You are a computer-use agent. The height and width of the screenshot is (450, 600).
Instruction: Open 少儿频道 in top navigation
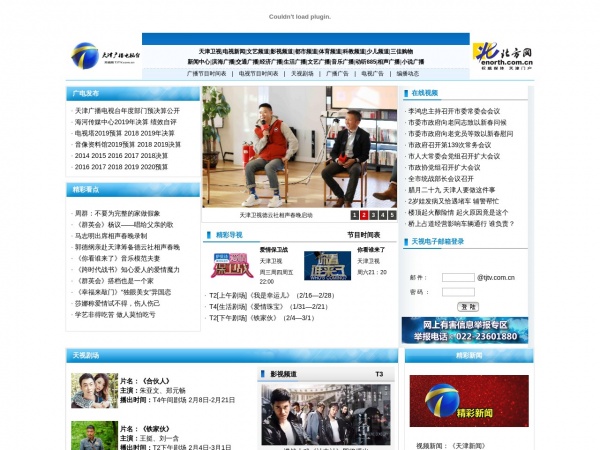coord(378,51)
